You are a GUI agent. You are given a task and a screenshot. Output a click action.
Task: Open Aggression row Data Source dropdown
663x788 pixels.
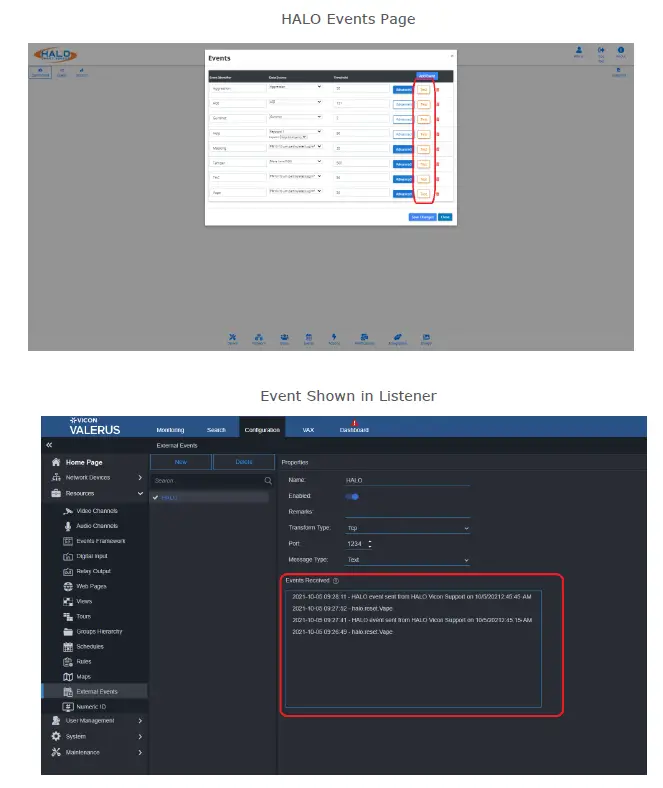tap(295, 87)
